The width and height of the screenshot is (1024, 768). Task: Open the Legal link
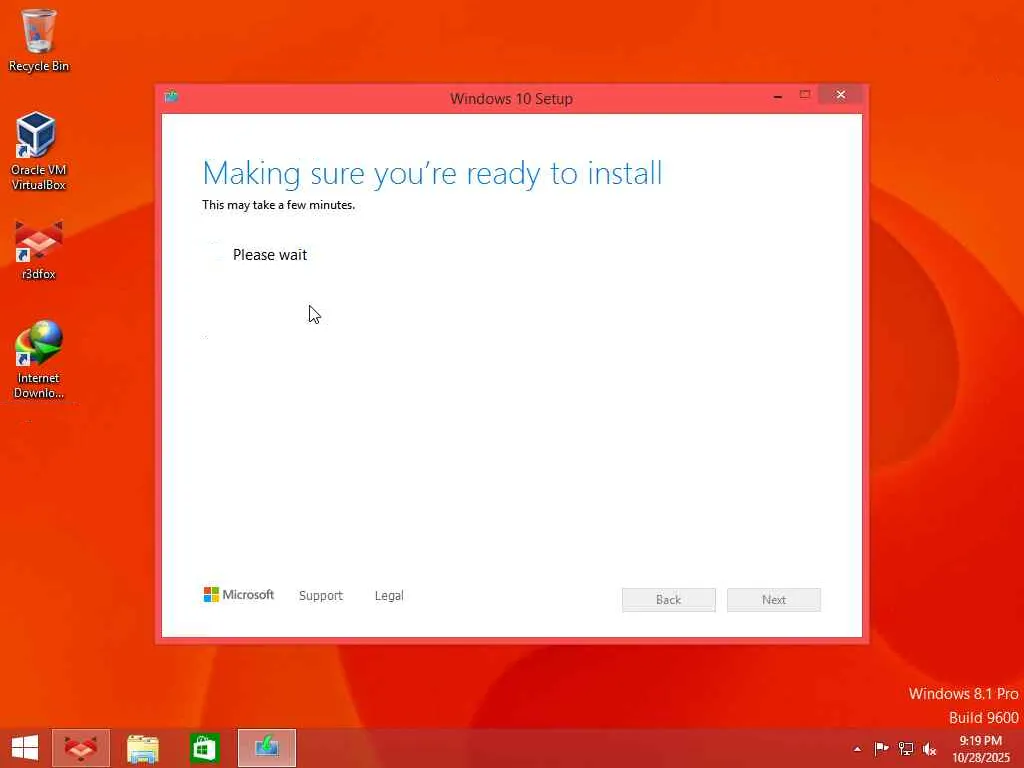click(x=389, y=596)
